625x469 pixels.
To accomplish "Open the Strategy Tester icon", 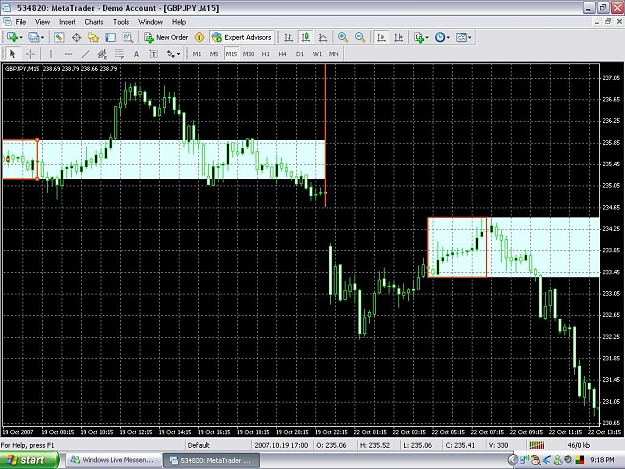I will coord(128,37).
